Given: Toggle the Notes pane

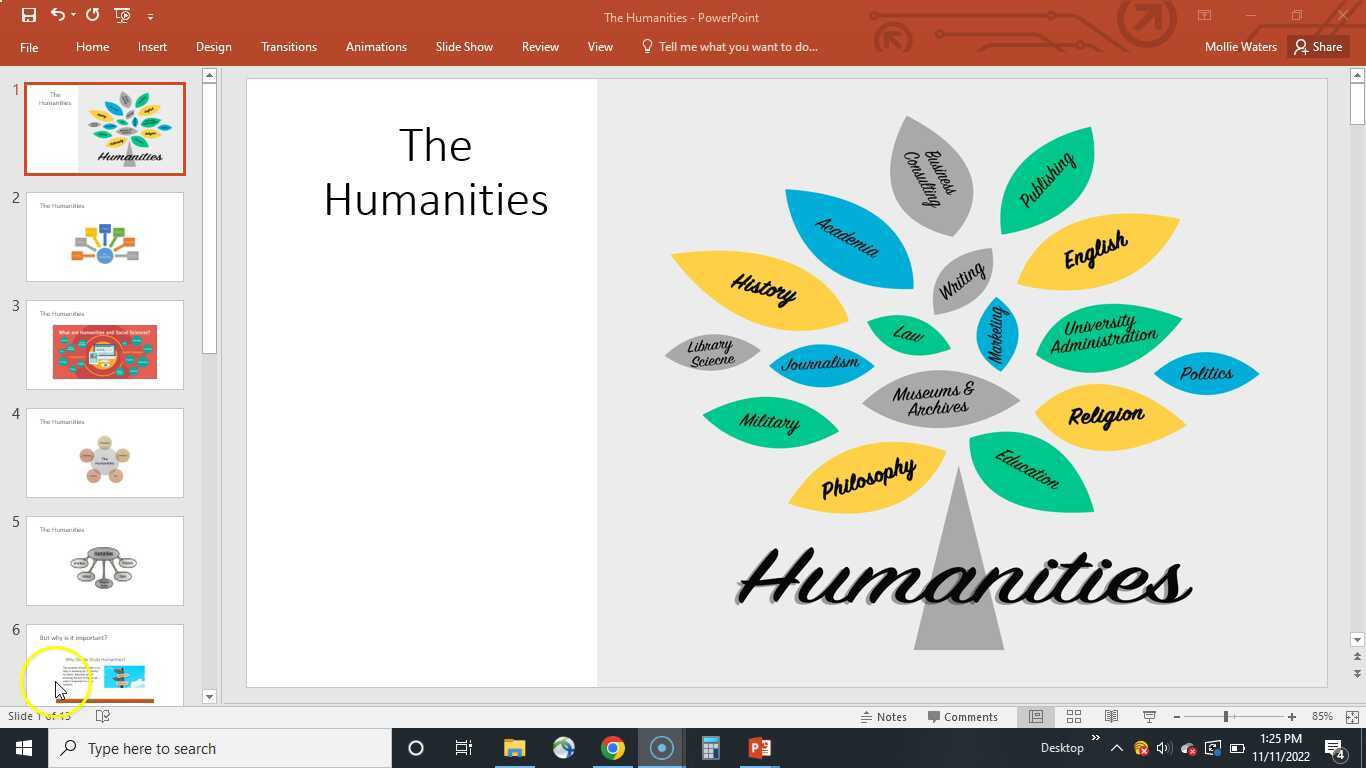Looking at the screenshot, I should coord(884,717).
